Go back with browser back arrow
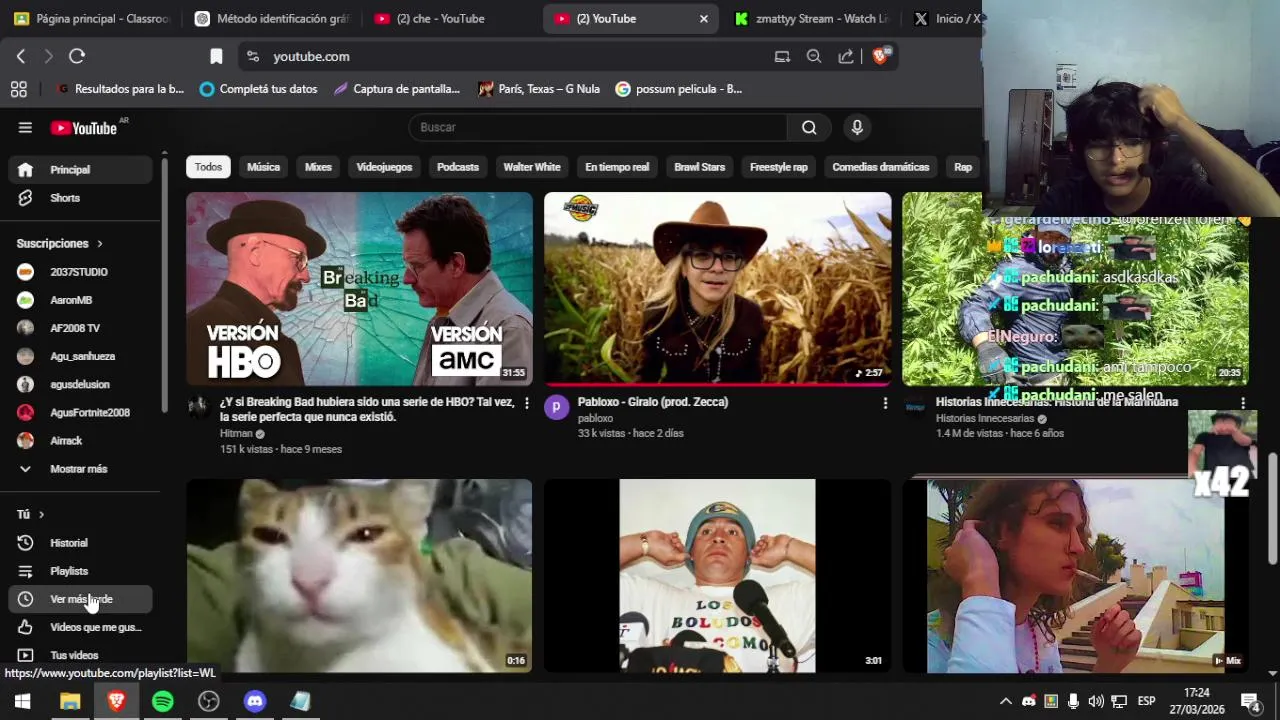The width and height of the screenshot is (1280, 720). [x=21, y=57]
